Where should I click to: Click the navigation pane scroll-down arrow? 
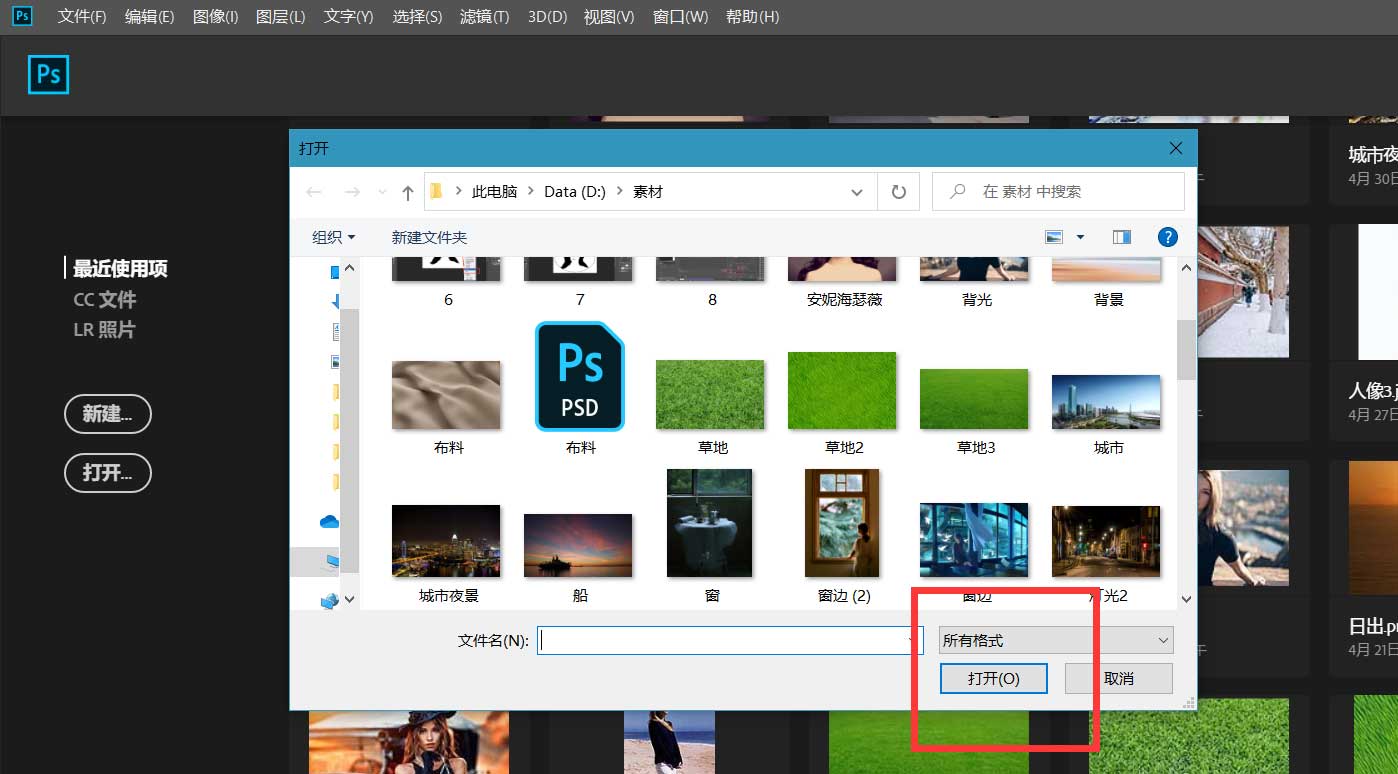pos(349,599)
